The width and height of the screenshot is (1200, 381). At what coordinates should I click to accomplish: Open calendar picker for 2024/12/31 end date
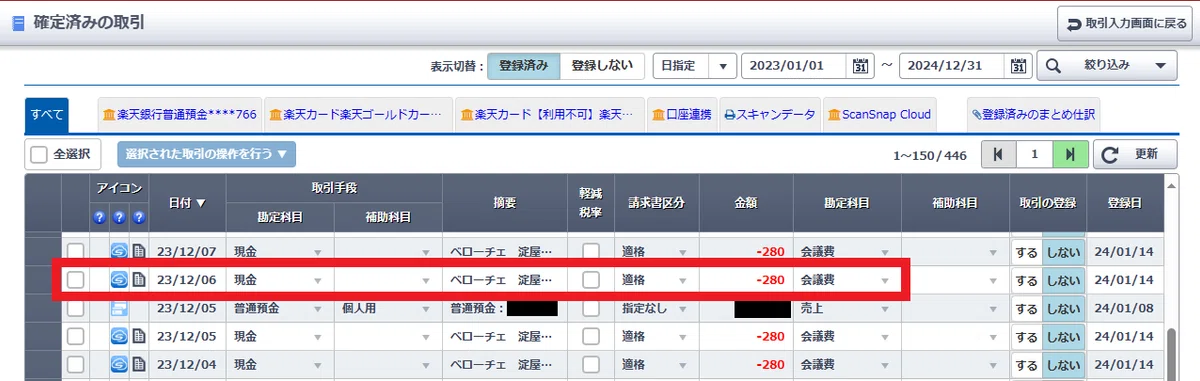pos(1018,66)
